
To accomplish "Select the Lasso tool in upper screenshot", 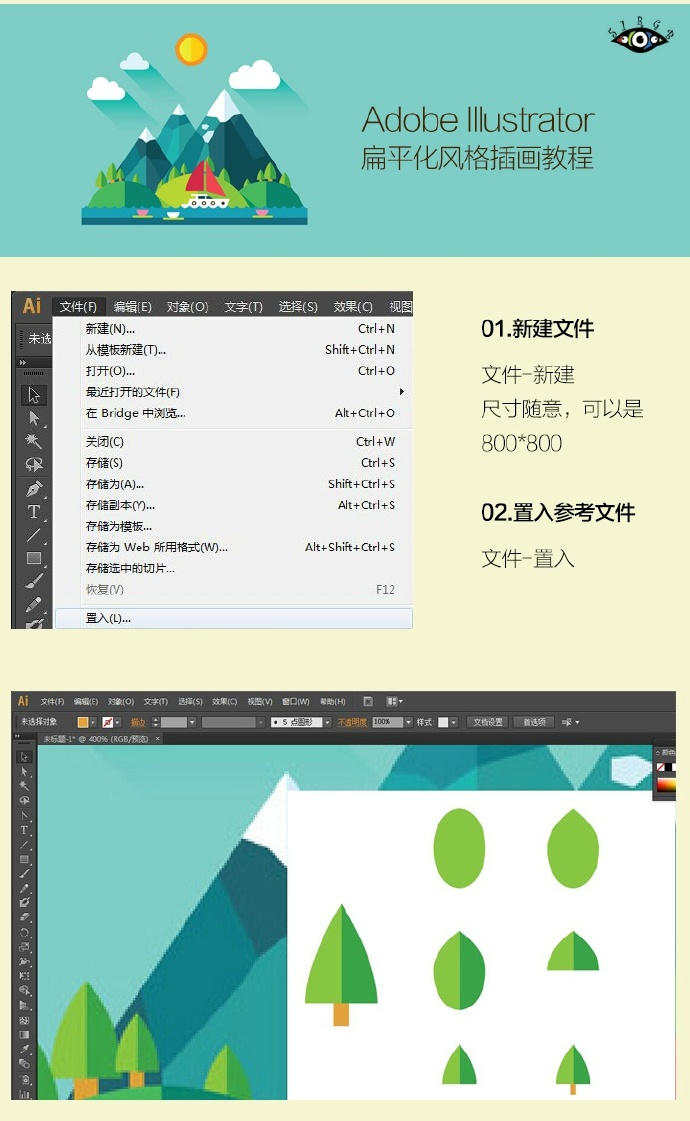I will pos(34,465).
